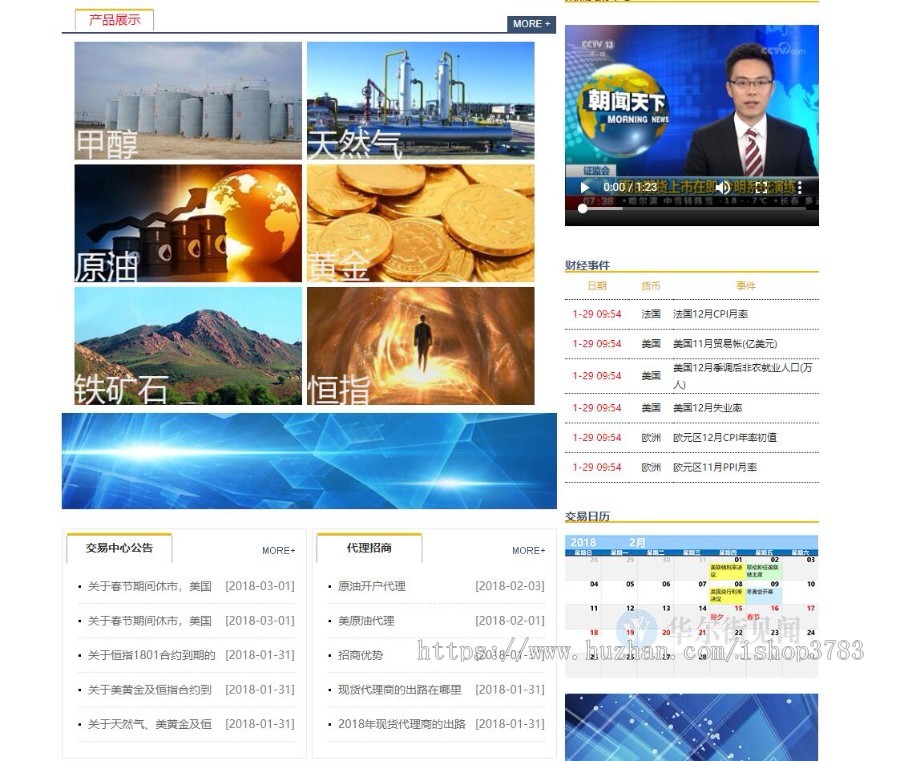The height and width of the screenshot is (761, 900).
Task: Click MORE+ in the 代理招商 section
Action: [x=528, y=550]
